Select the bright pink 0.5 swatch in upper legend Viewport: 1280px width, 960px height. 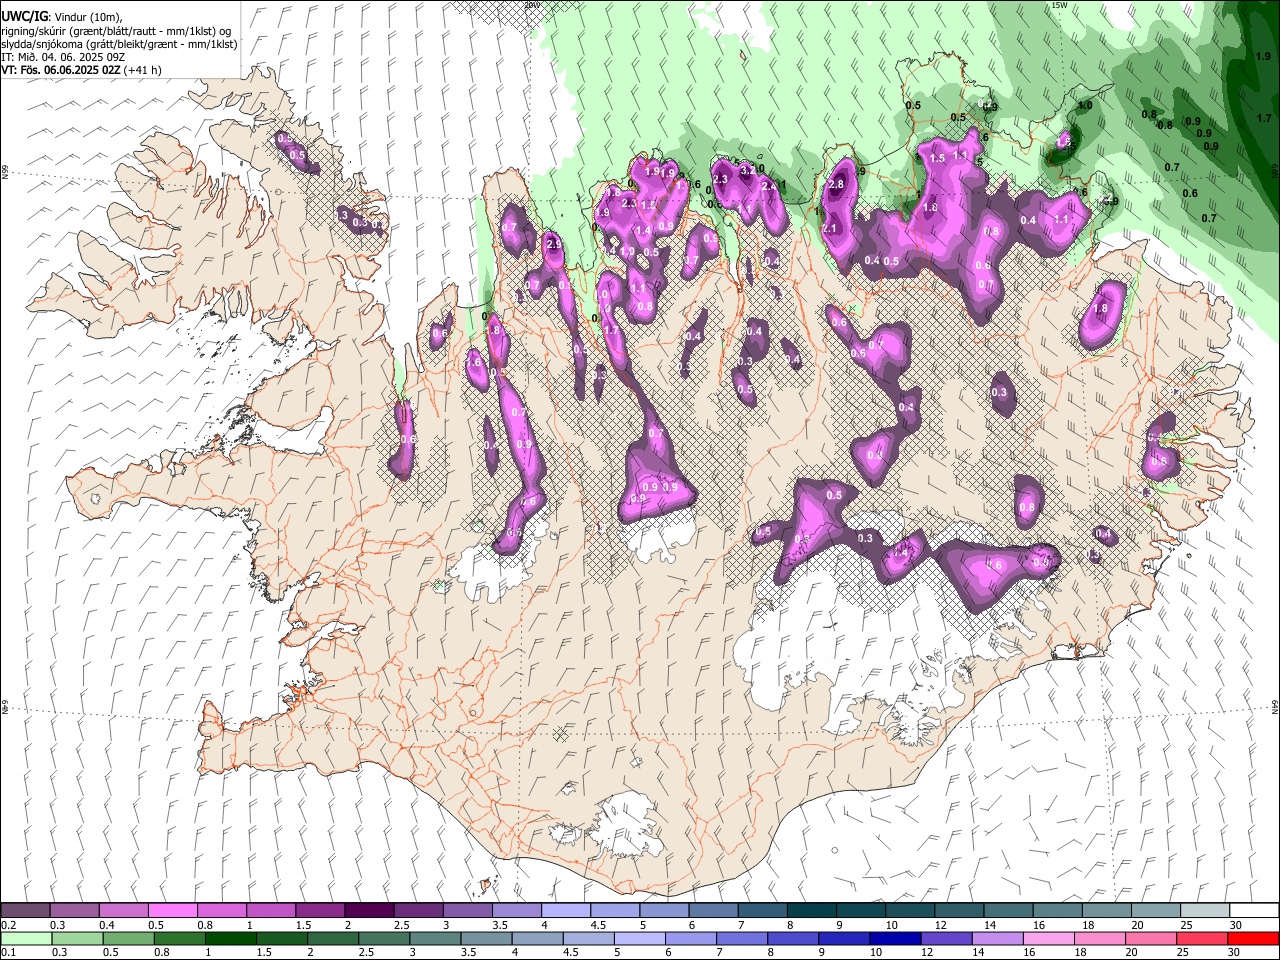coord(172,910)
